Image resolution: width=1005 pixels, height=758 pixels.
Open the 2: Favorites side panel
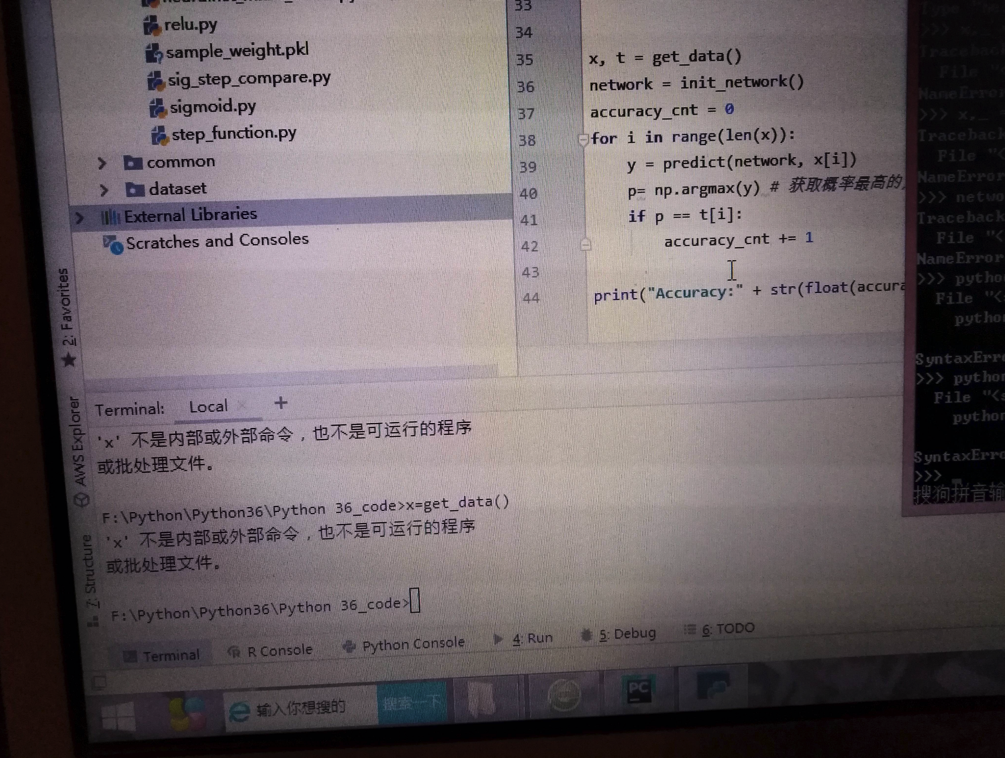pos(67,307)
